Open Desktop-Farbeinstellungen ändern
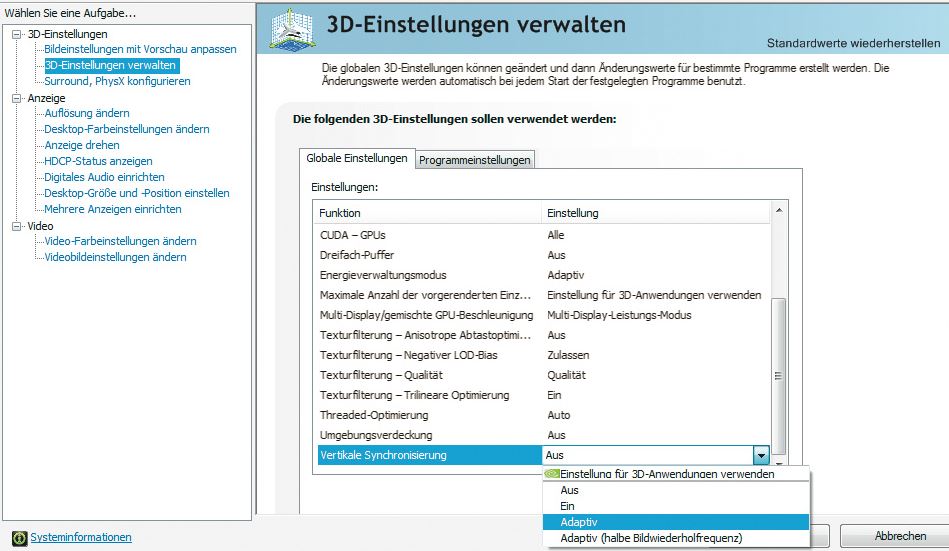 [127, 129]
